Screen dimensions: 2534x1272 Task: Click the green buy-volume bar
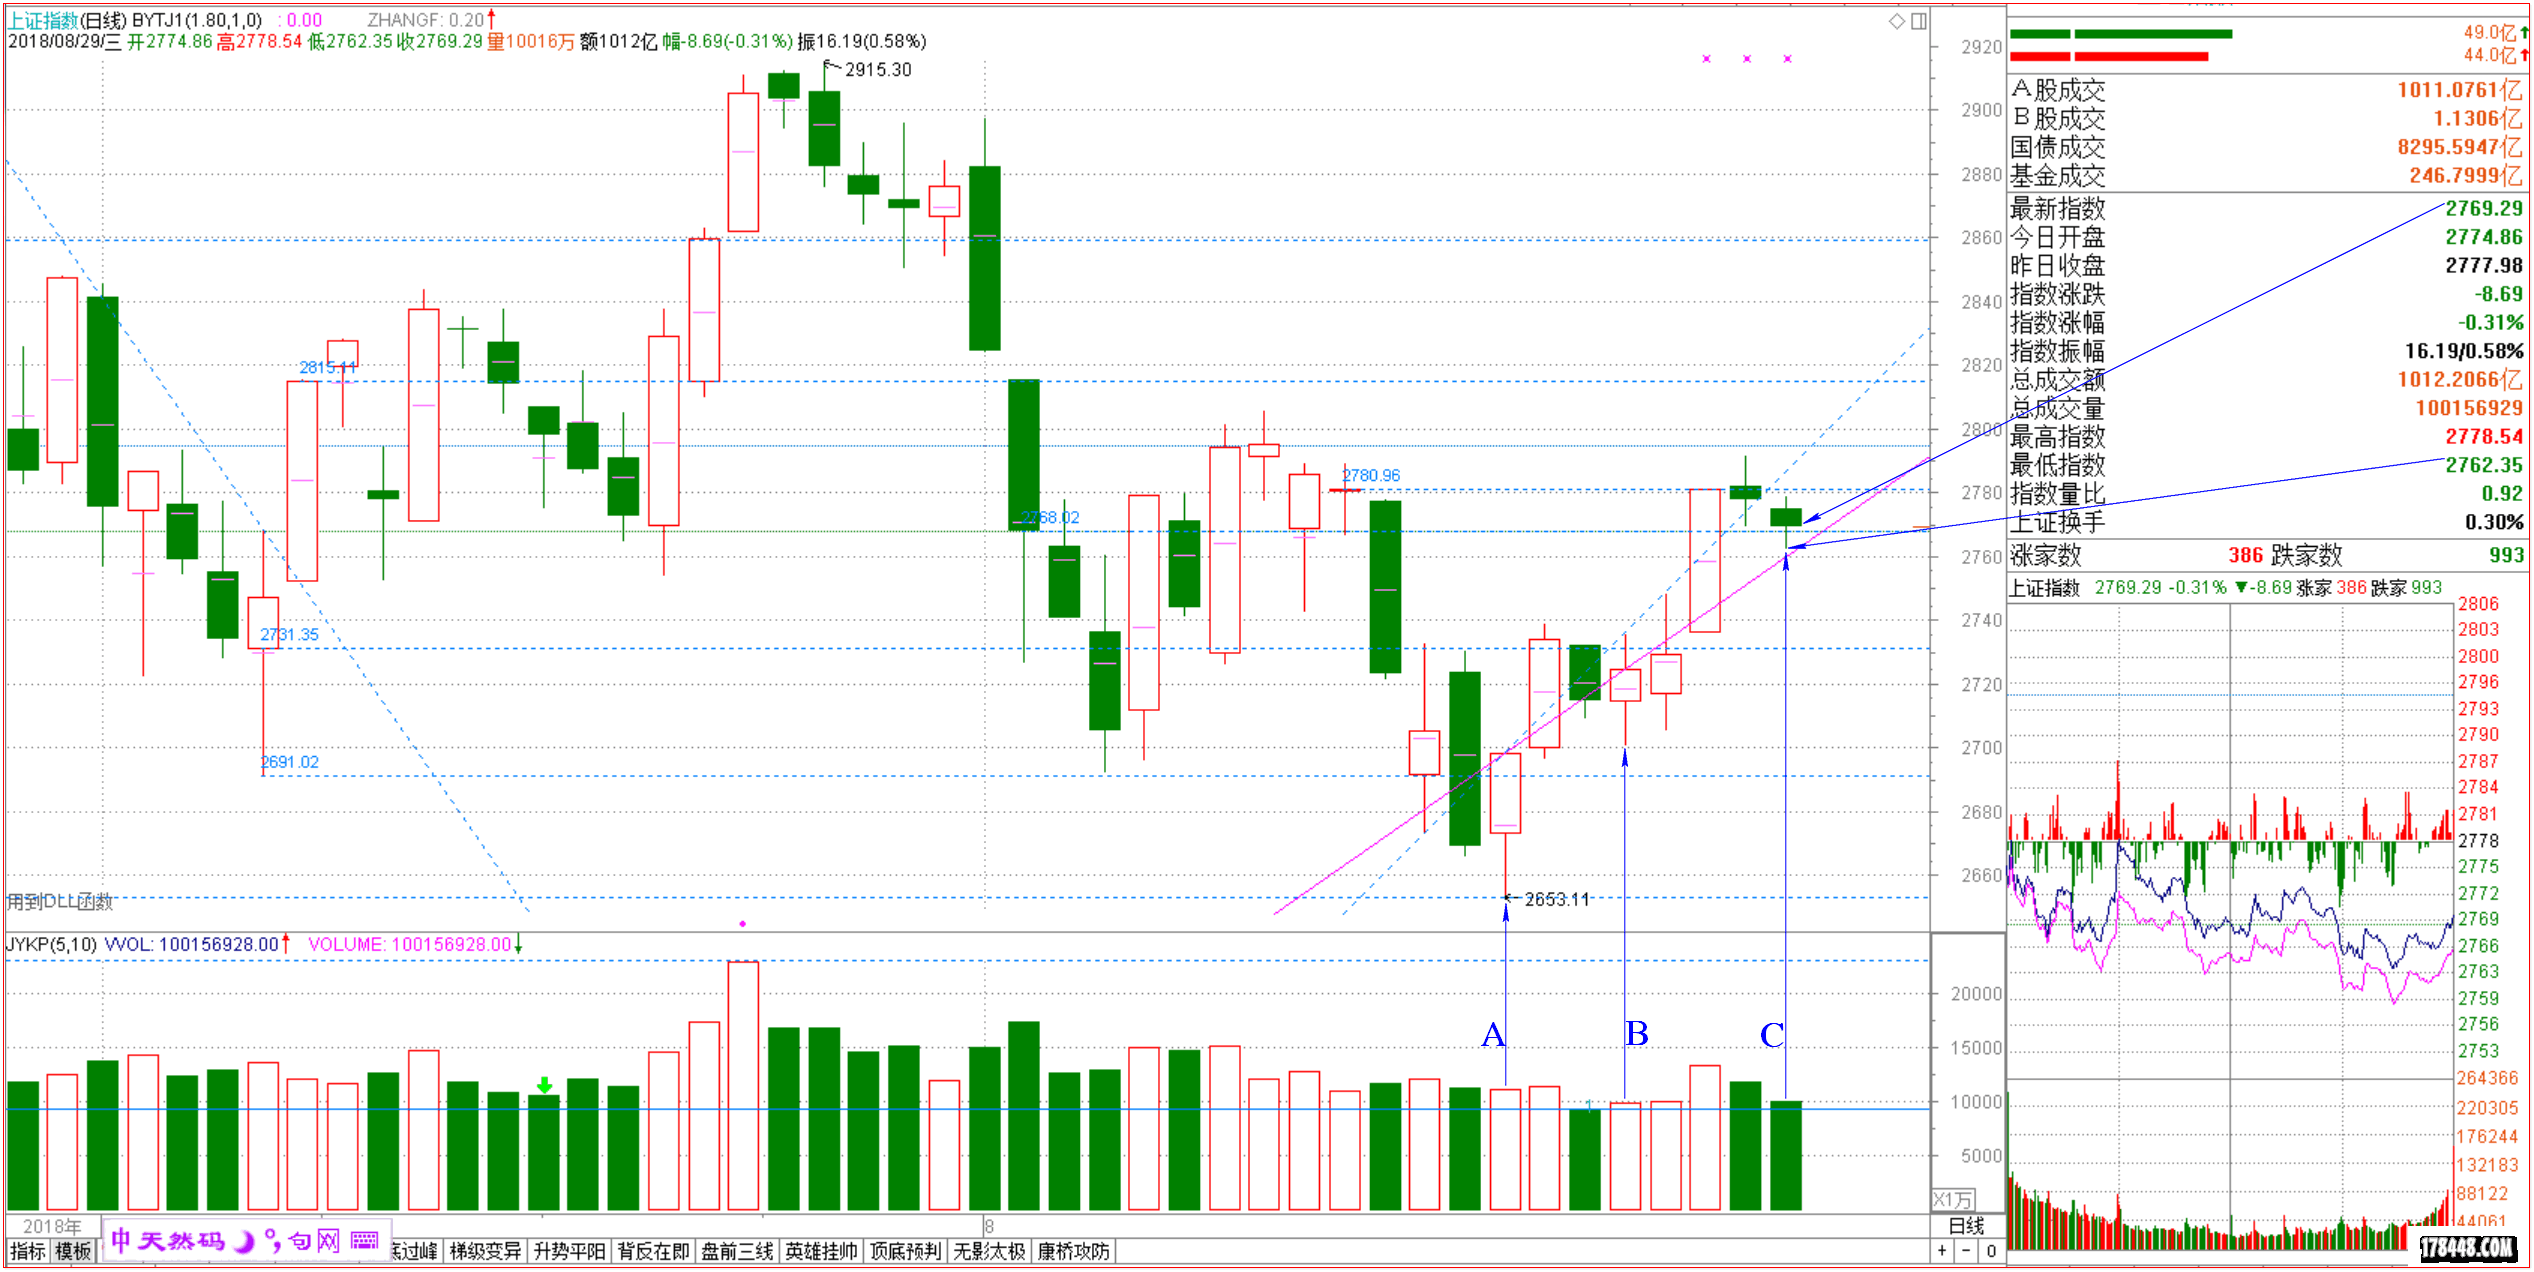[x=2121, y=34]
